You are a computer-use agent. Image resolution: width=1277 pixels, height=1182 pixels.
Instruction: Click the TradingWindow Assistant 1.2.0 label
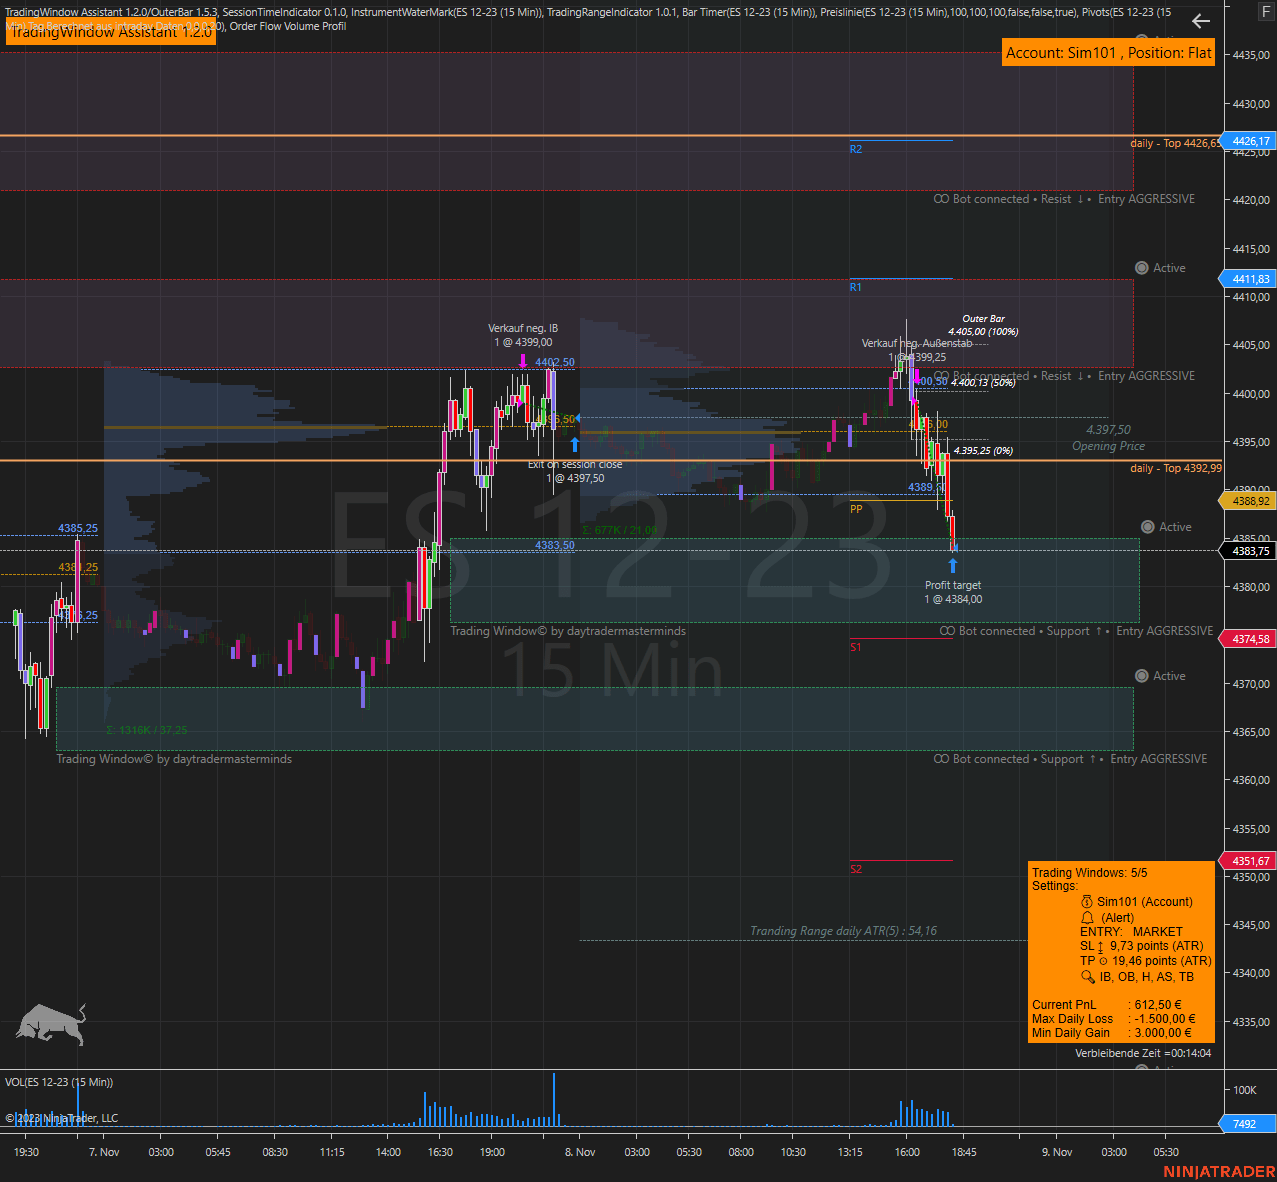click(110, 32)
